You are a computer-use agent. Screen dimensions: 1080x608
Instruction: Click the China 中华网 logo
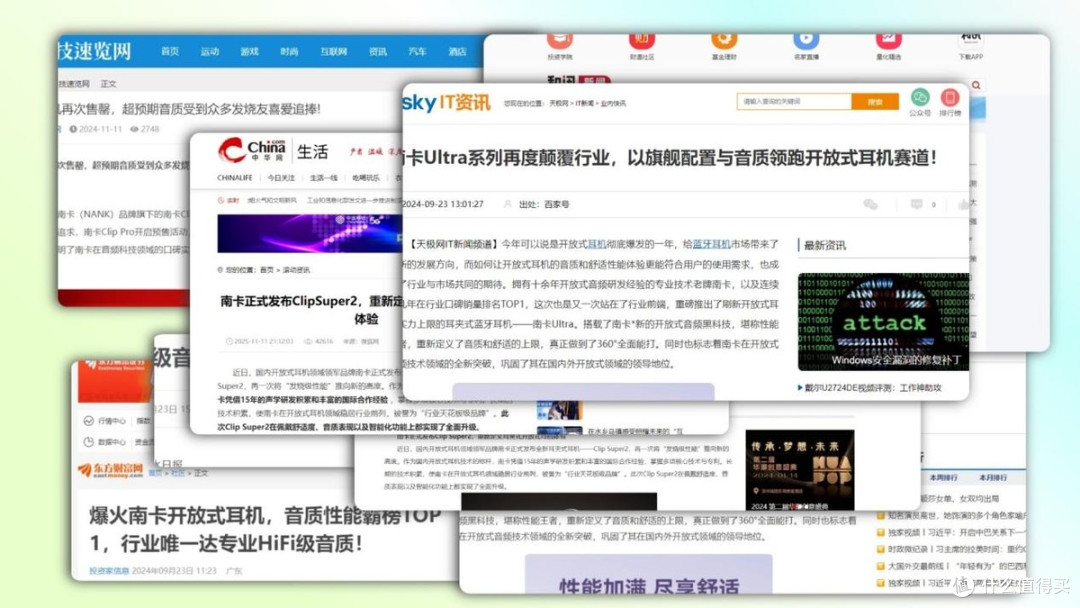(251, 150)
